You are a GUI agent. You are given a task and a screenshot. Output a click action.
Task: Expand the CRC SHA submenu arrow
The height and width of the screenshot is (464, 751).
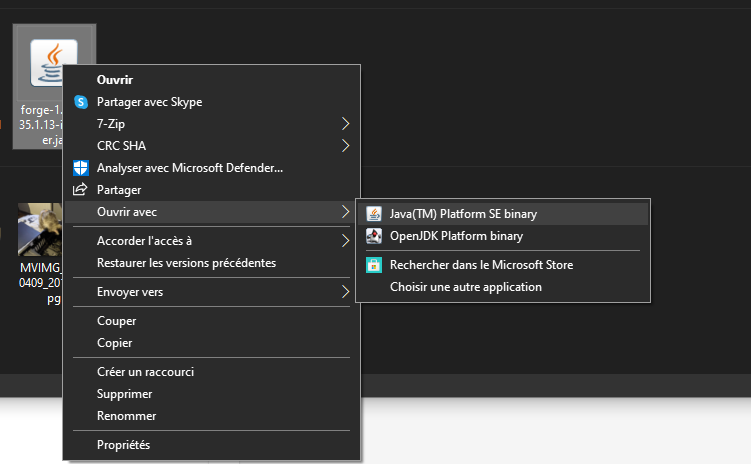[x=346, y=146]
